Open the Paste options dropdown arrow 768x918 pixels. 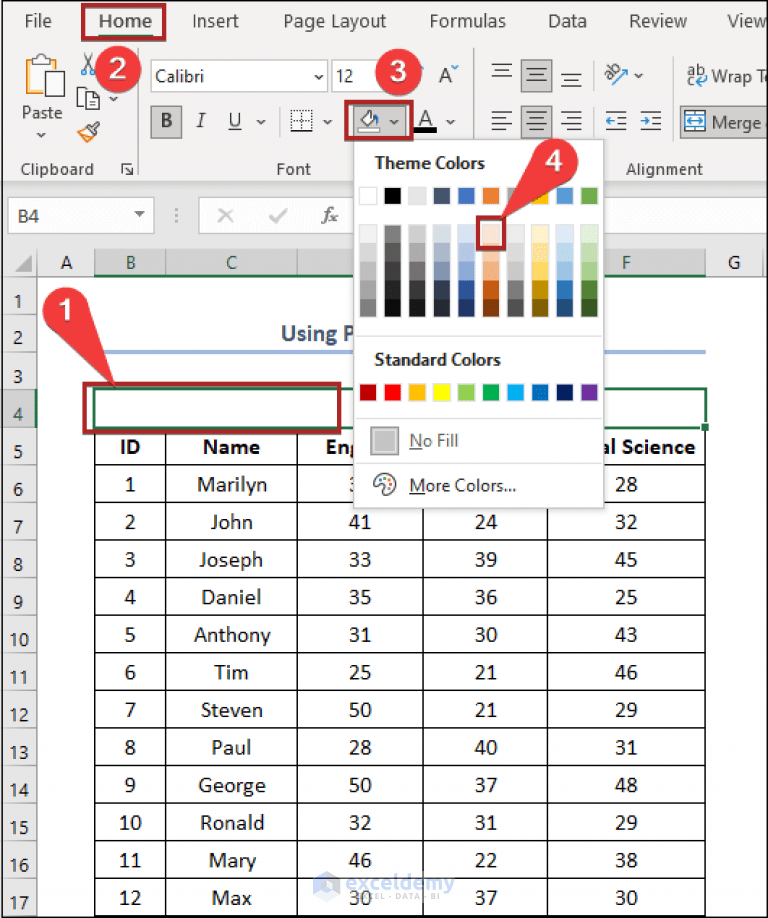41,135
